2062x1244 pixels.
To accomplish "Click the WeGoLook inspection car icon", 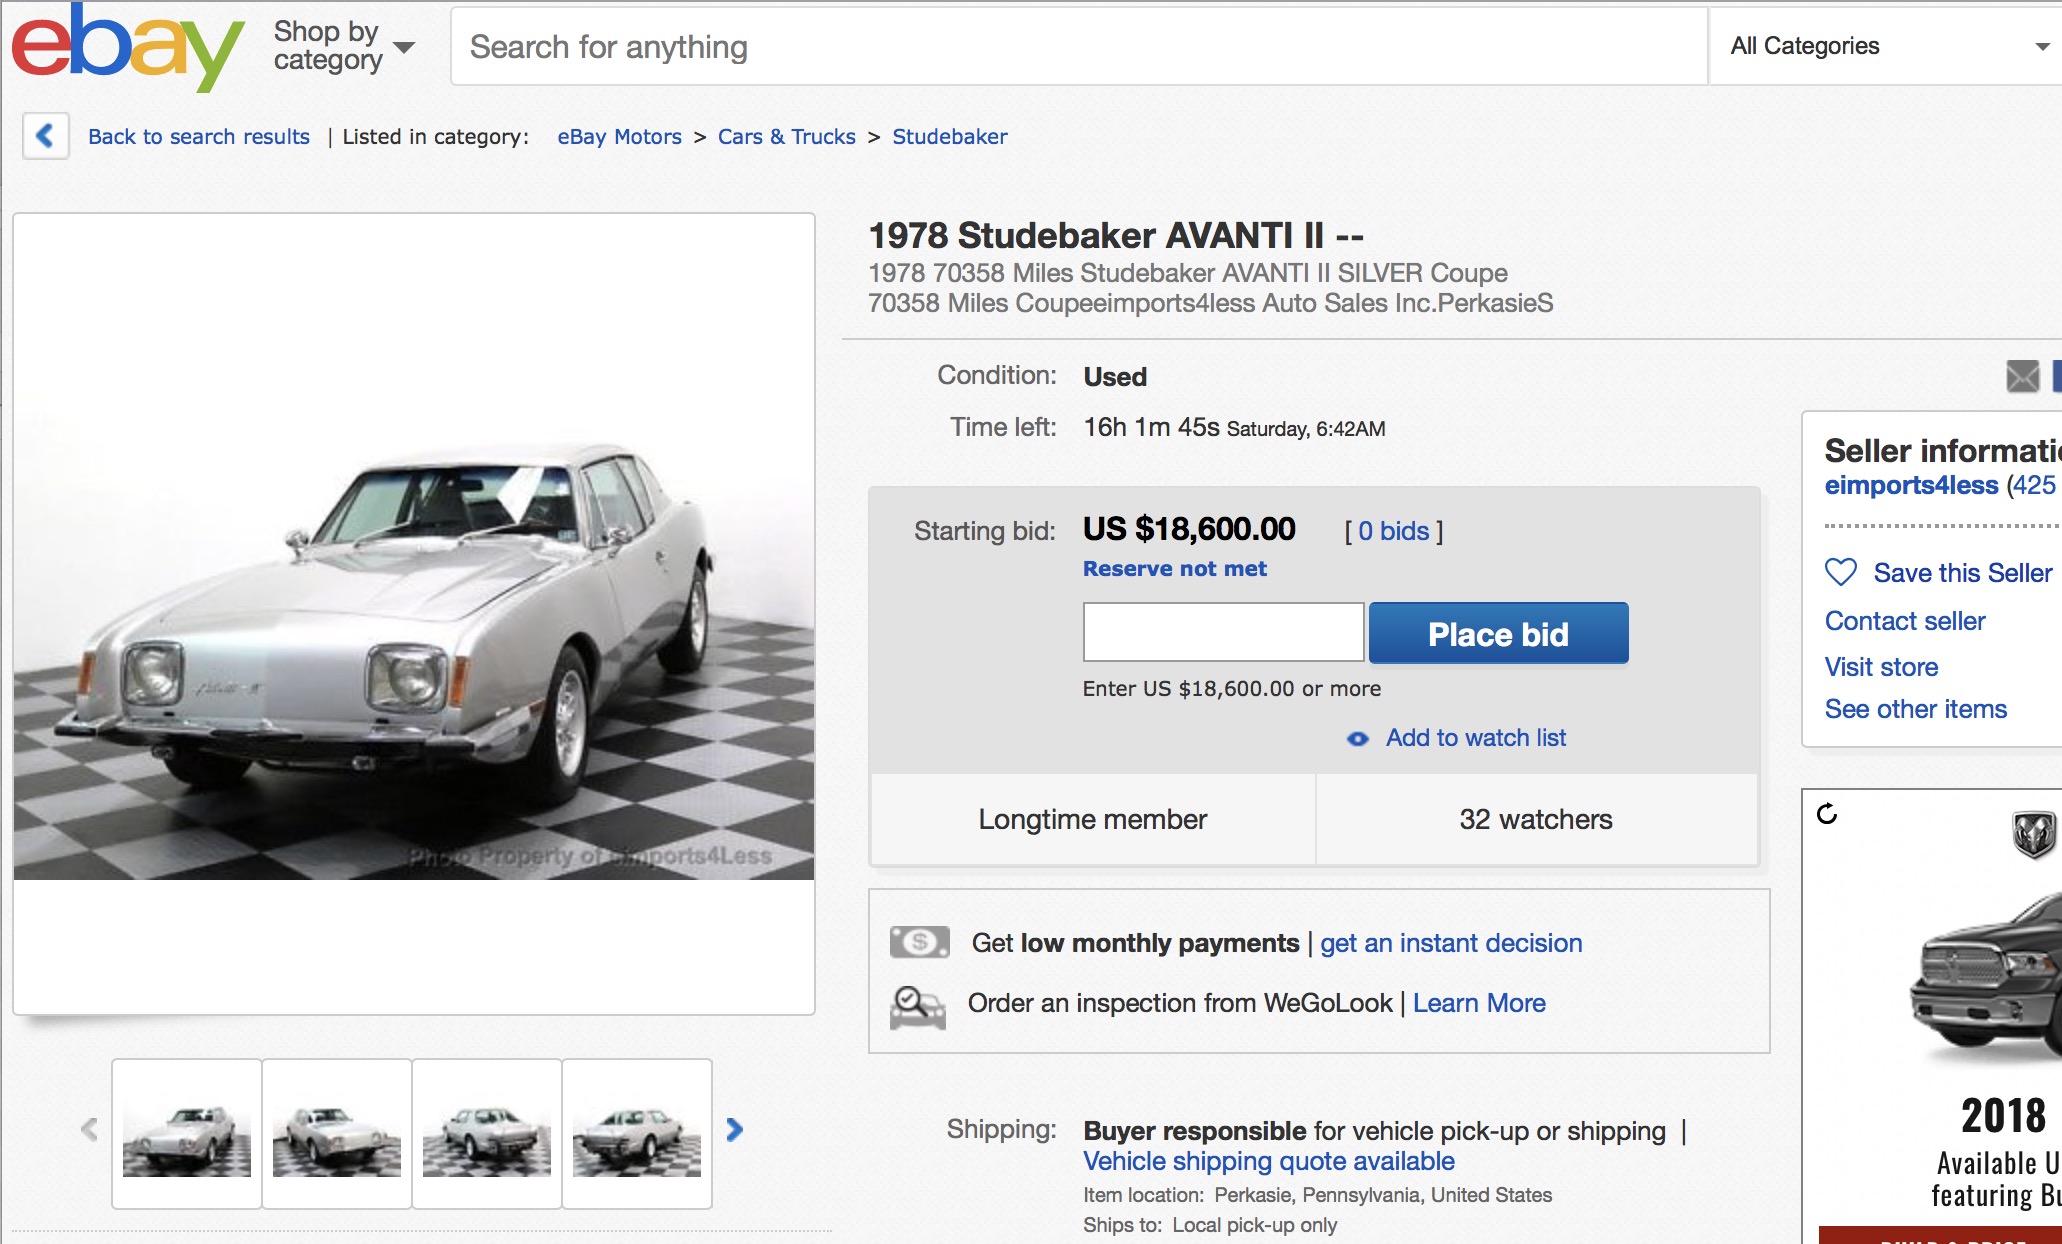I will click(917, 1006).
